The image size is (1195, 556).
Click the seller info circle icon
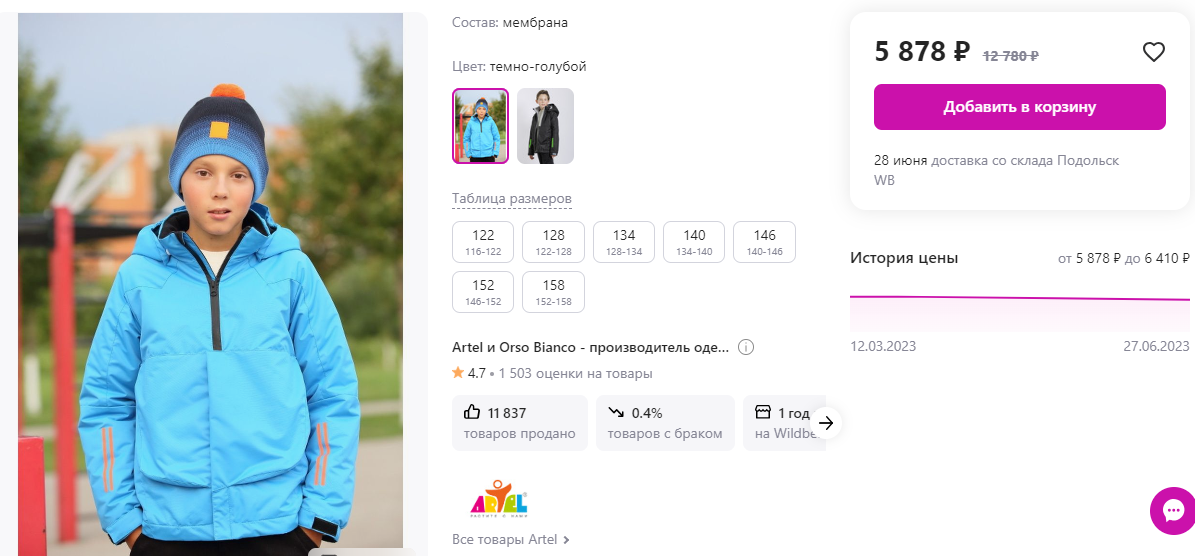[x=745, y=348]
